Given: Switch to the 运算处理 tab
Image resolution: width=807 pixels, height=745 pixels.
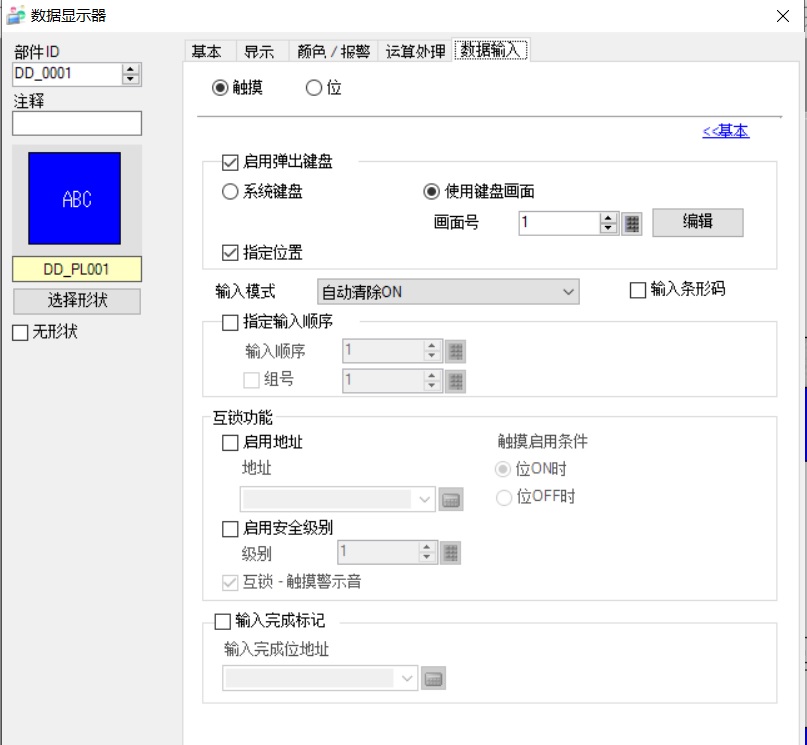Looking at the screenshot, I should coord(415,52).
